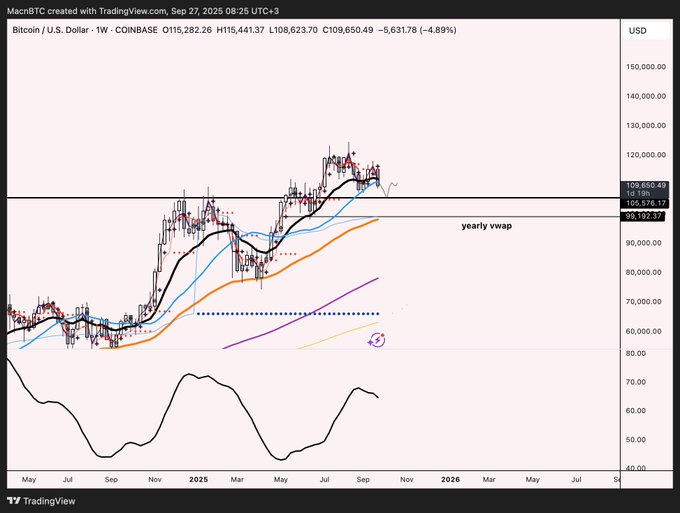This screenshot has height=513, width=680.
Task: Click the TradingView logo at bottom left
Action: point(42,501)
